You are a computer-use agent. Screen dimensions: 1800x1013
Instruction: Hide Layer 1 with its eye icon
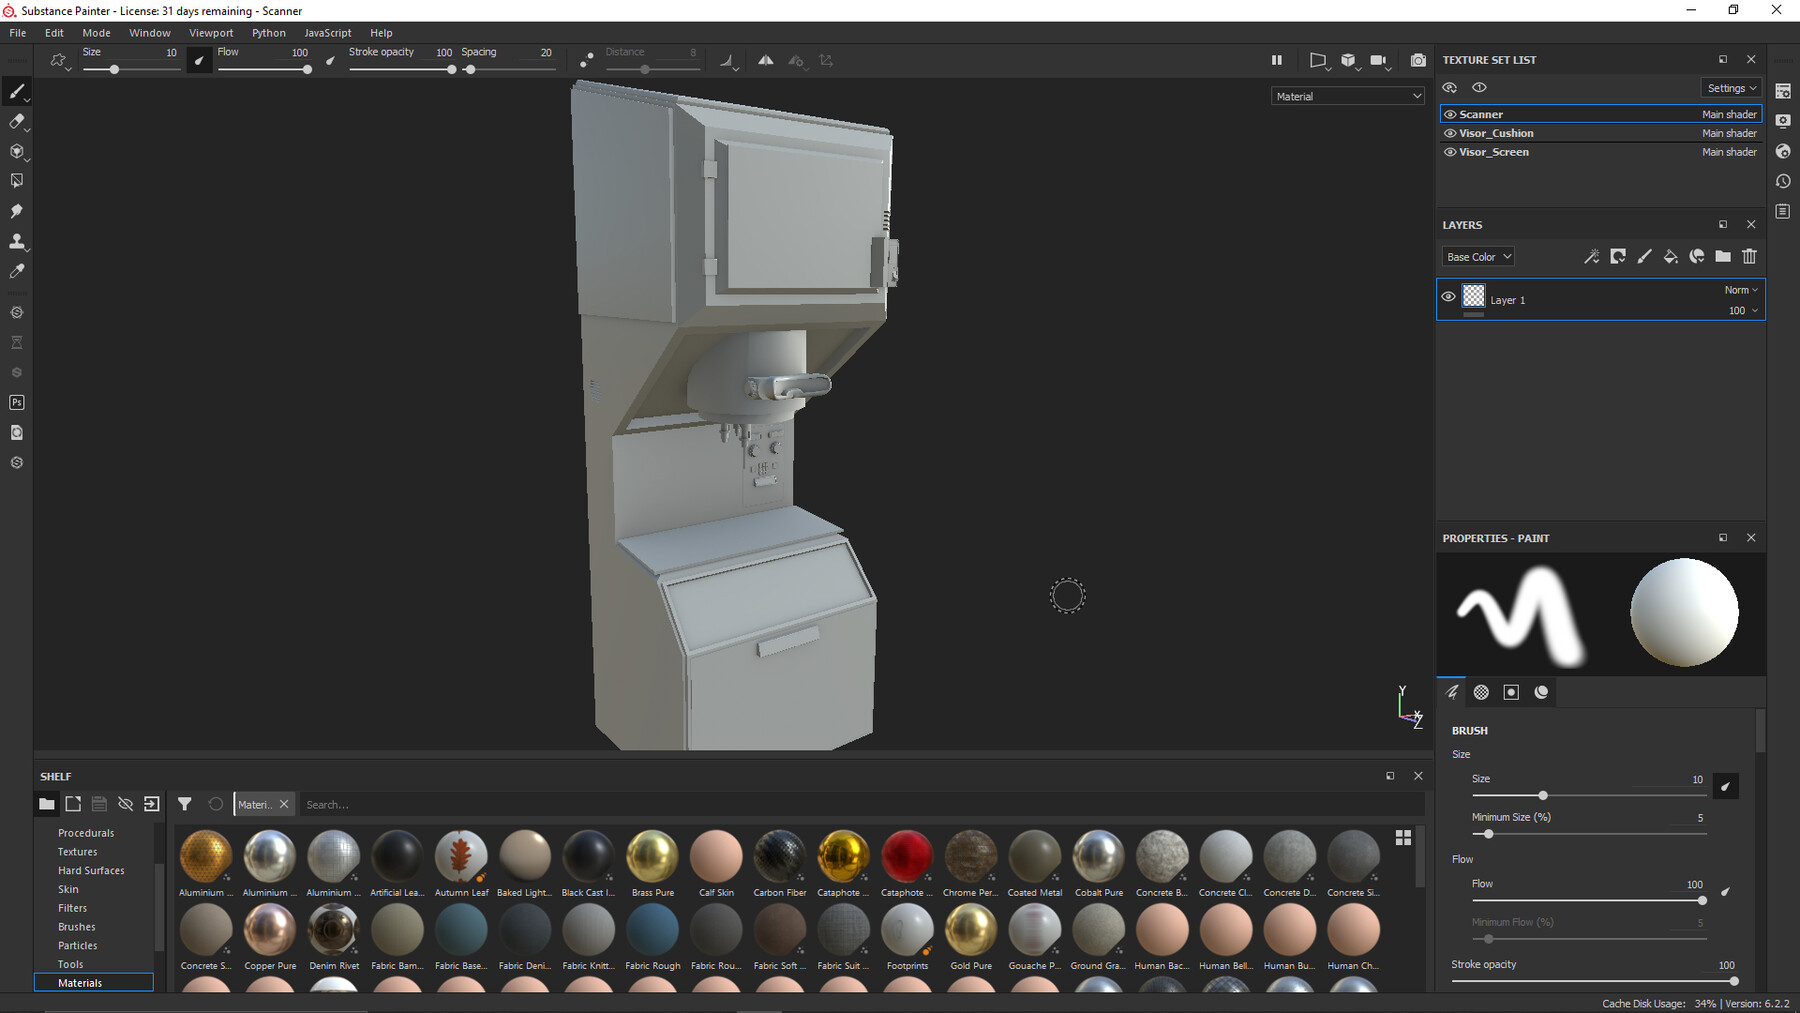(x=1448, y=296)
